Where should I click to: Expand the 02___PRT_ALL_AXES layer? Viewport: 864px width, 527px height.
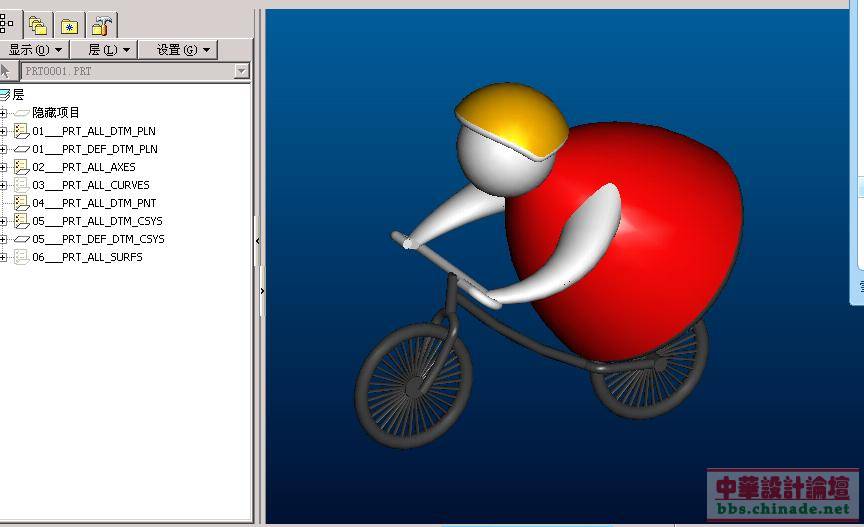[3, 167]
